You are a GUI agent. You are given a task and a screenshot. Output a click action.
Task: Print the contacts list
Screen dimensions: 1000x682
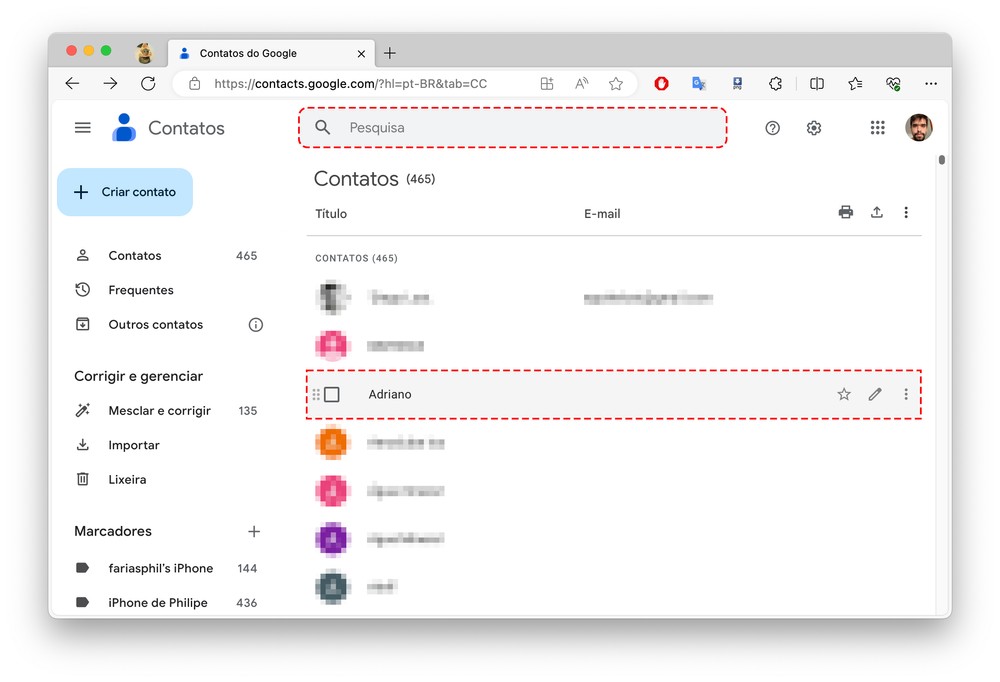pyautogui.click(x=846, y=212)
